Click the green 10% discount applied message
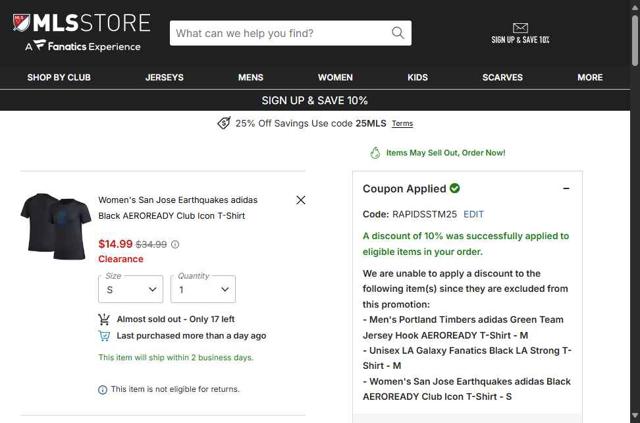This screenshot has width=640, height=423. point(466,244)
